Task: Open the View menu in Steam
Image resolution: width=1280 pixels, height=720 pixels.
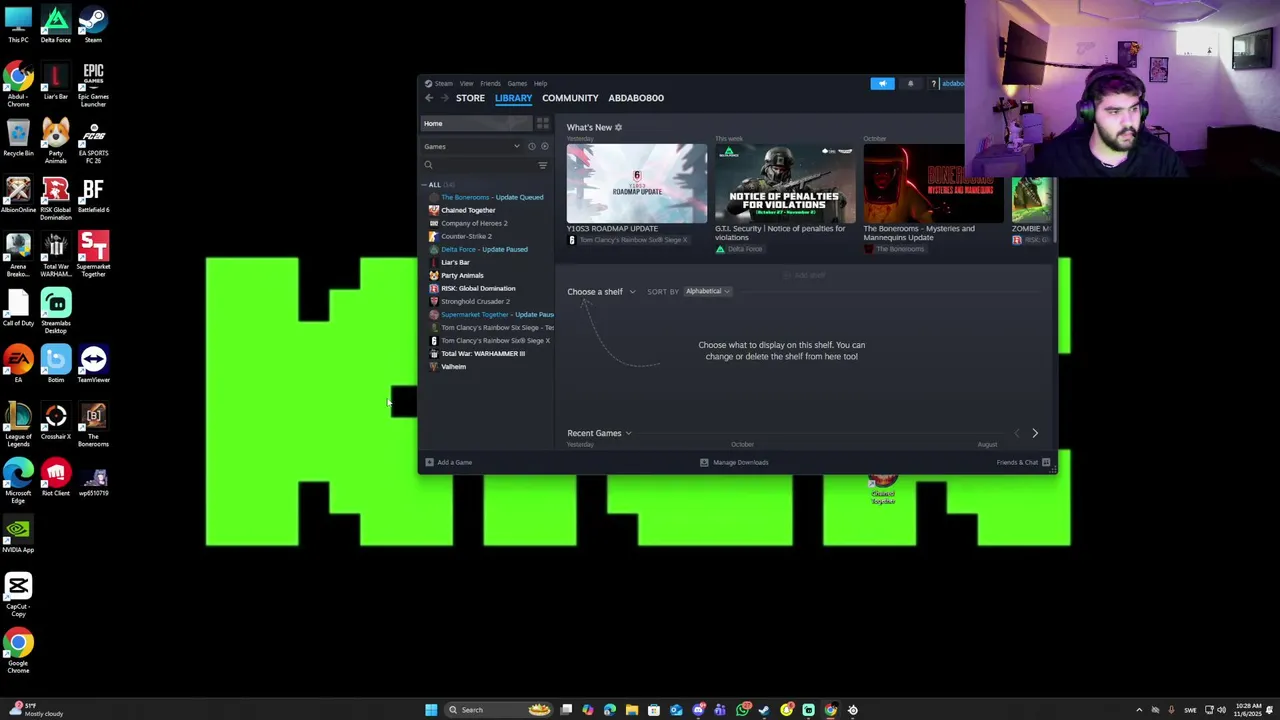Action: [x=467, y=84]
